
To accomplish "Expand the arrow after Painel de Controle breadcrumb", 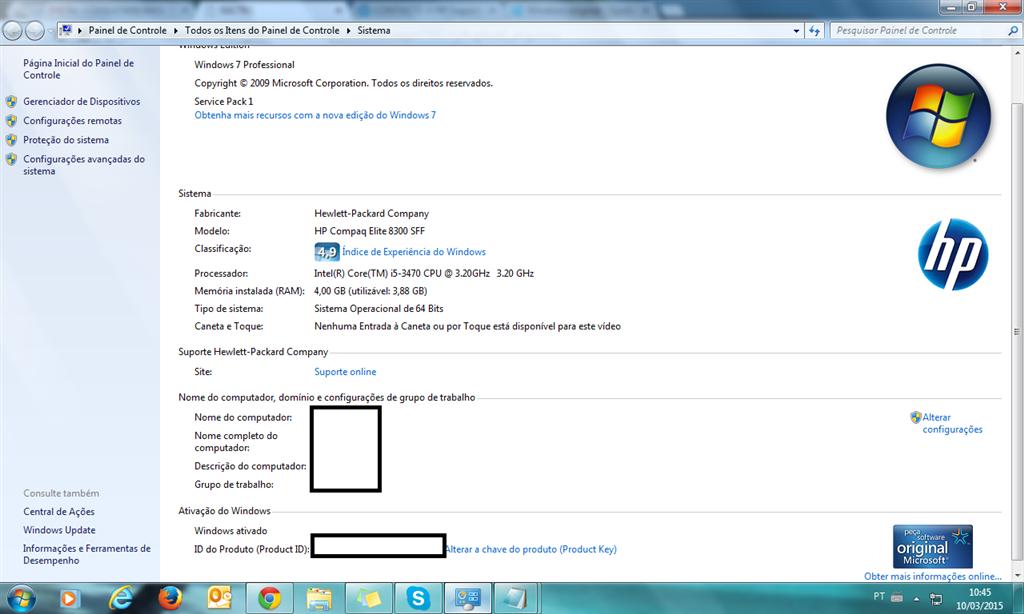I will [176, 31].
